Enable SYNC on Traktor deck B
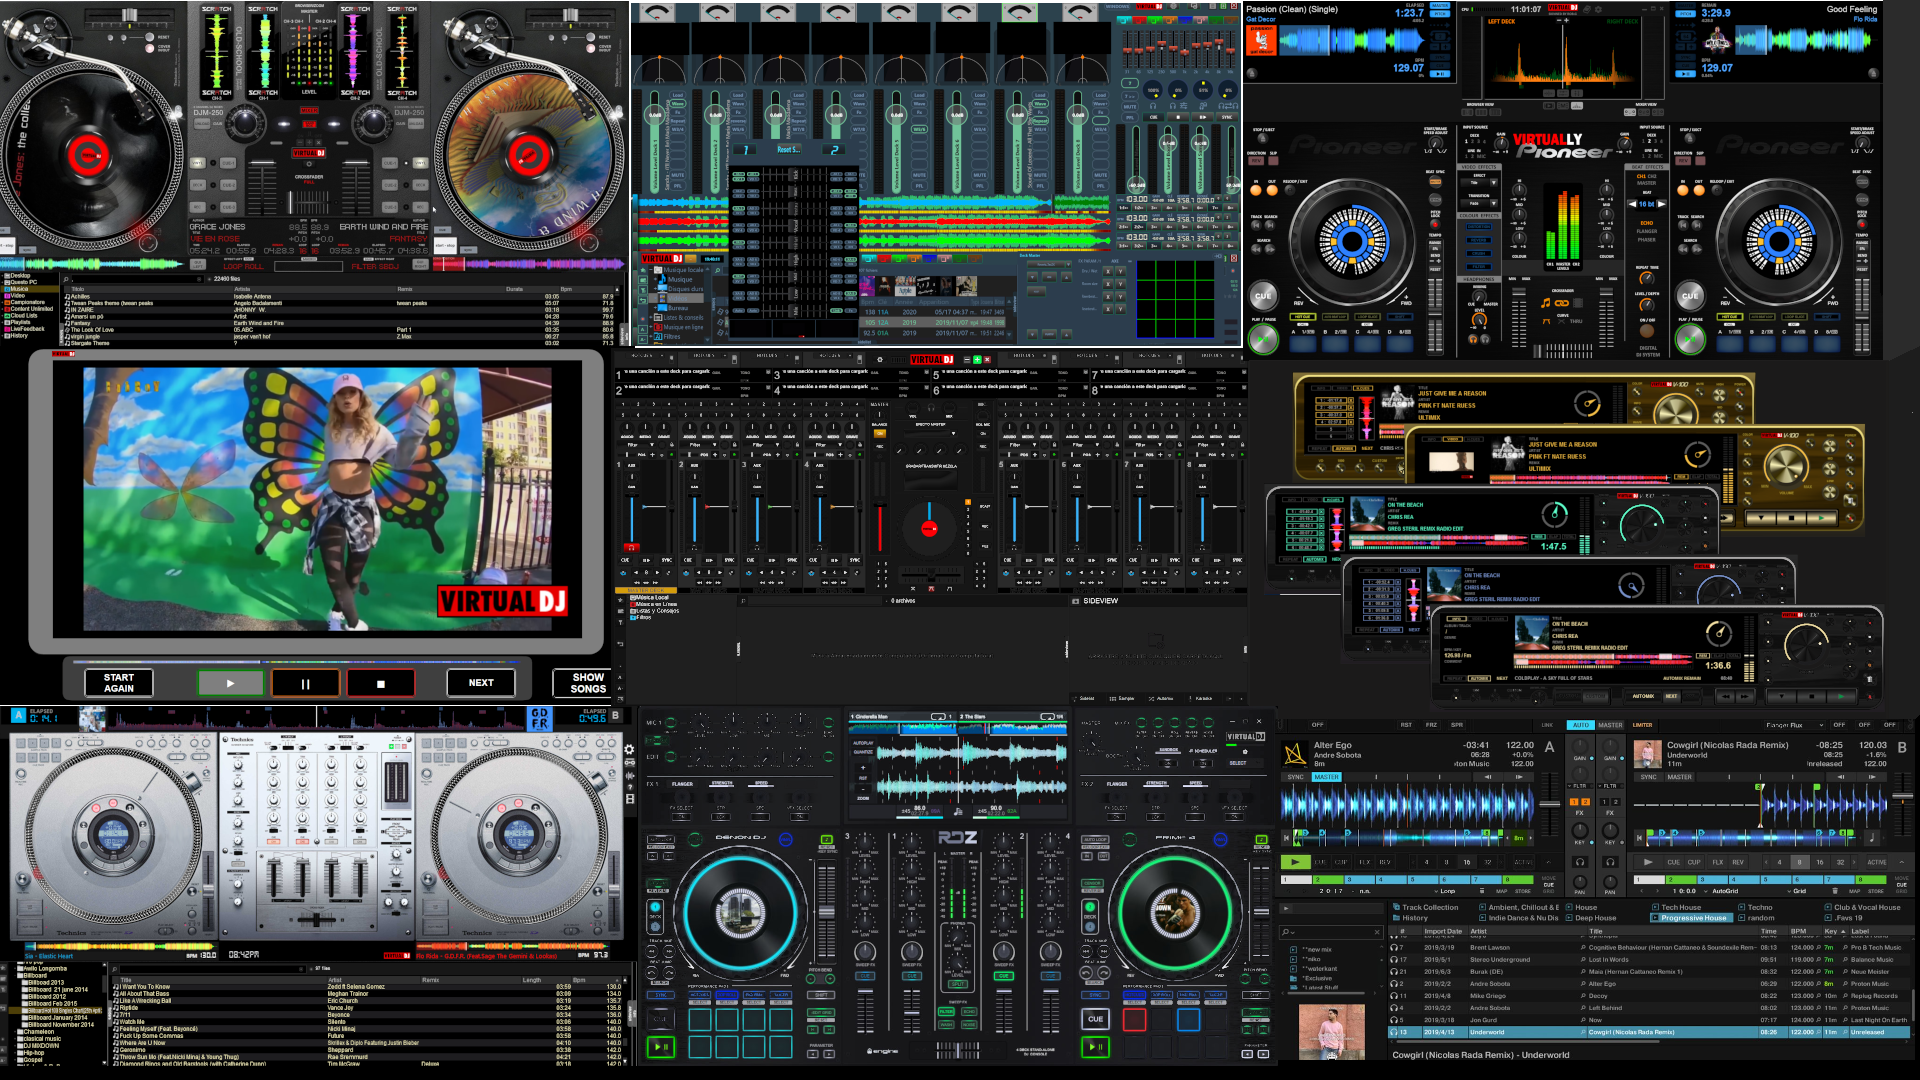The height and width of the screenshot is (1080, 1920). point(1648,777)
